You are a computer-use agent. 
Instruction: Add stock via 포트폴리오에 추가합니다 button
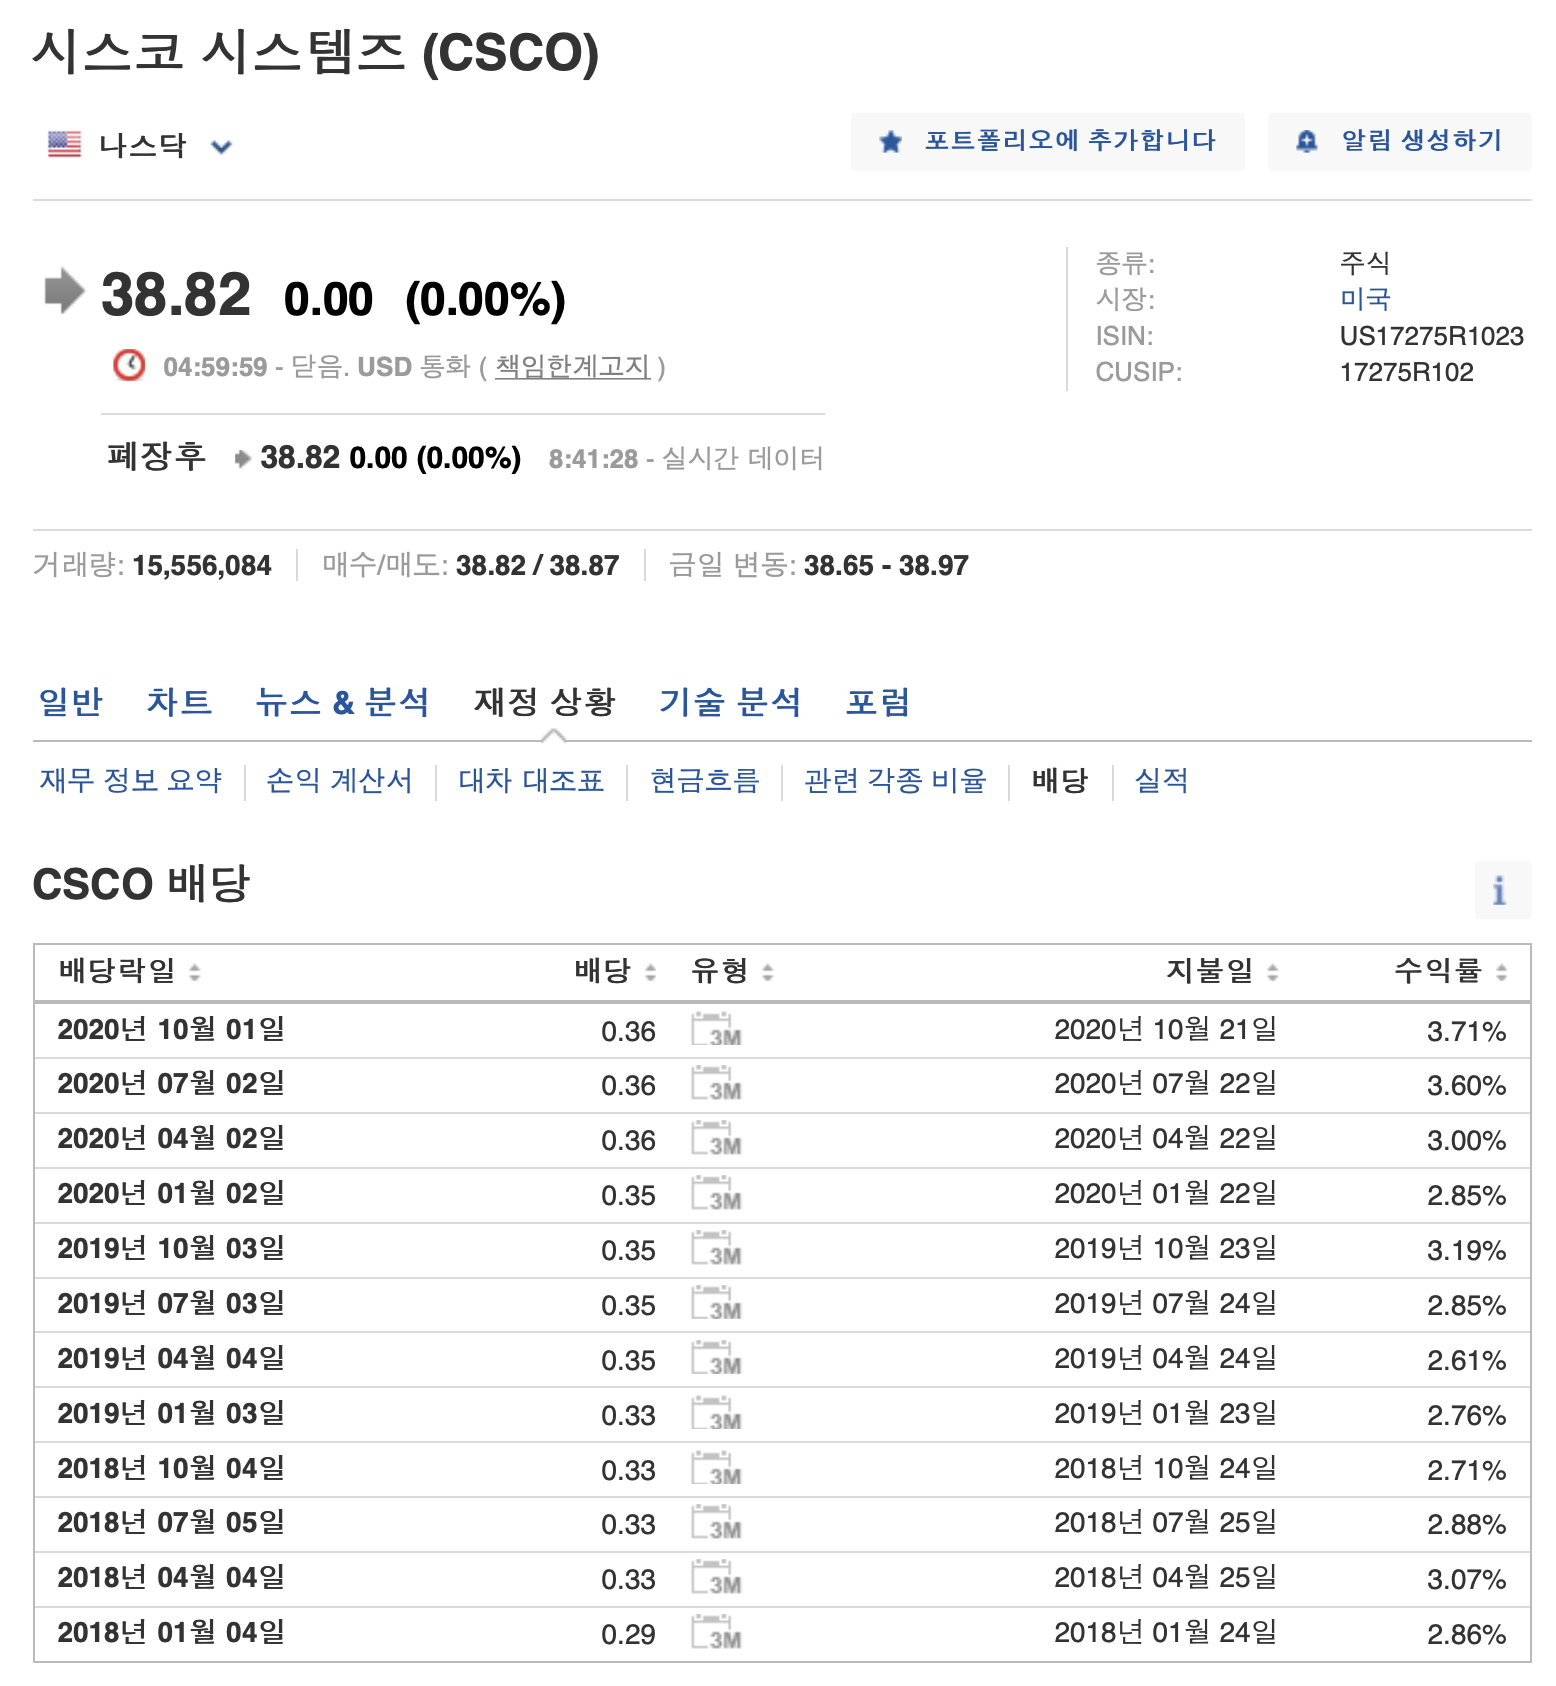[1047, 142]
